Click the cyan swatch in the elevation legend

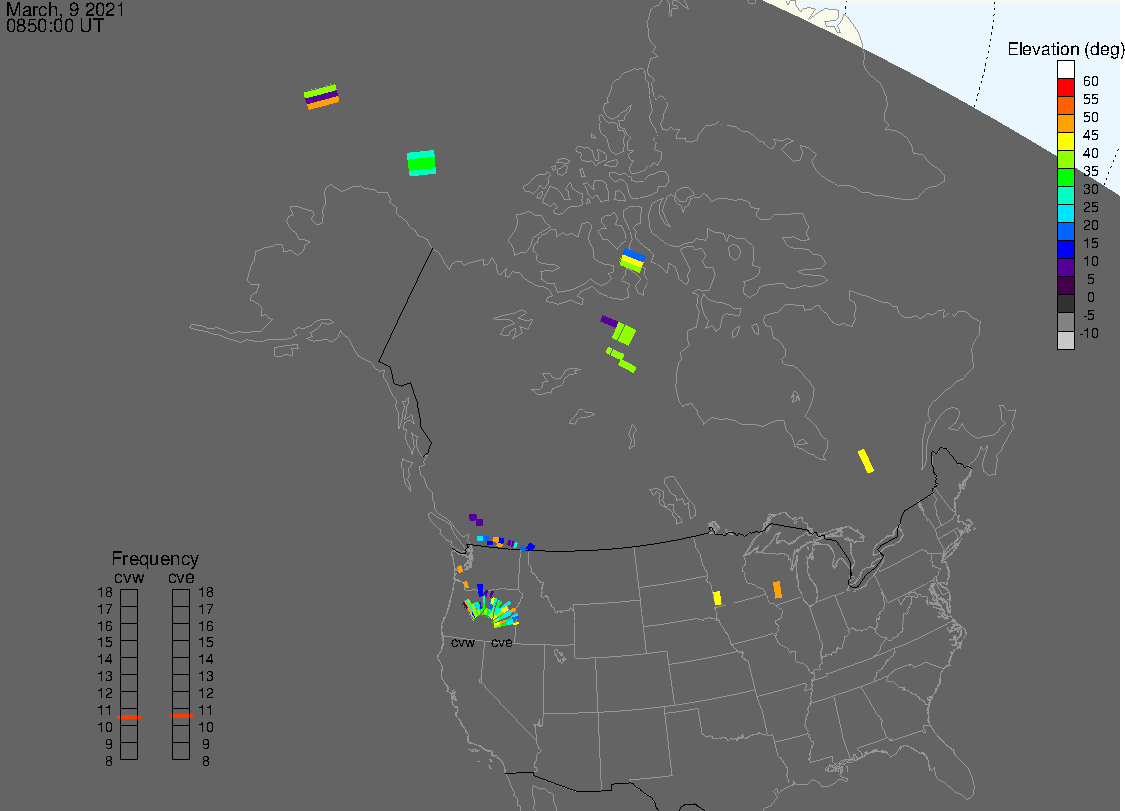click(1065, 213)
